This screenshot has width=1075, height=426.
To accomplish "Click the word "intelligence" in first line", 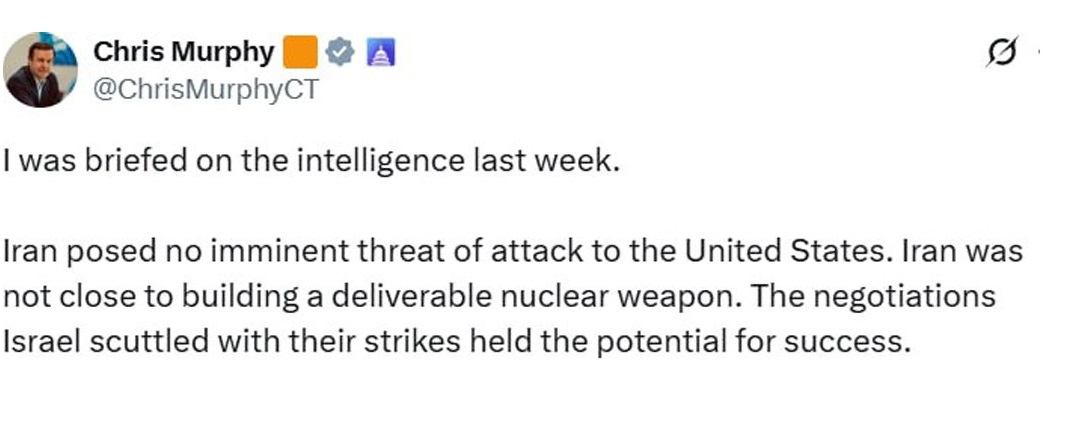I will [384, 161].
